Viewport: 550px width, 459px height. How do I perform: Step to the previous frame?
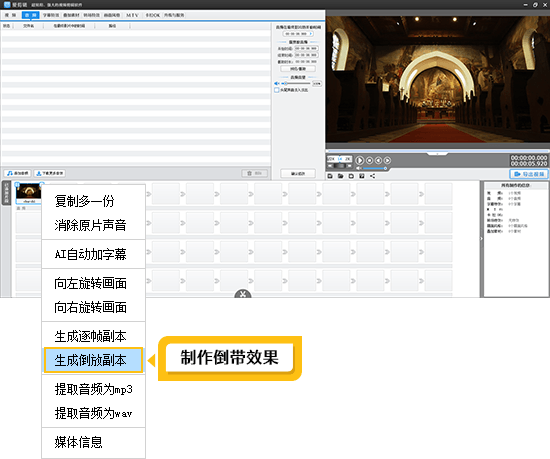pyautogui.click(x=378, y=160)
